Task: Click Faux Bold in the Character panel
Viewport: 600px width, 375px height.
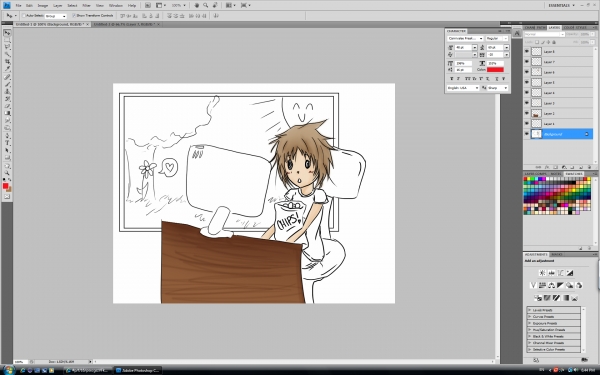Action: (x=452, y=78)
